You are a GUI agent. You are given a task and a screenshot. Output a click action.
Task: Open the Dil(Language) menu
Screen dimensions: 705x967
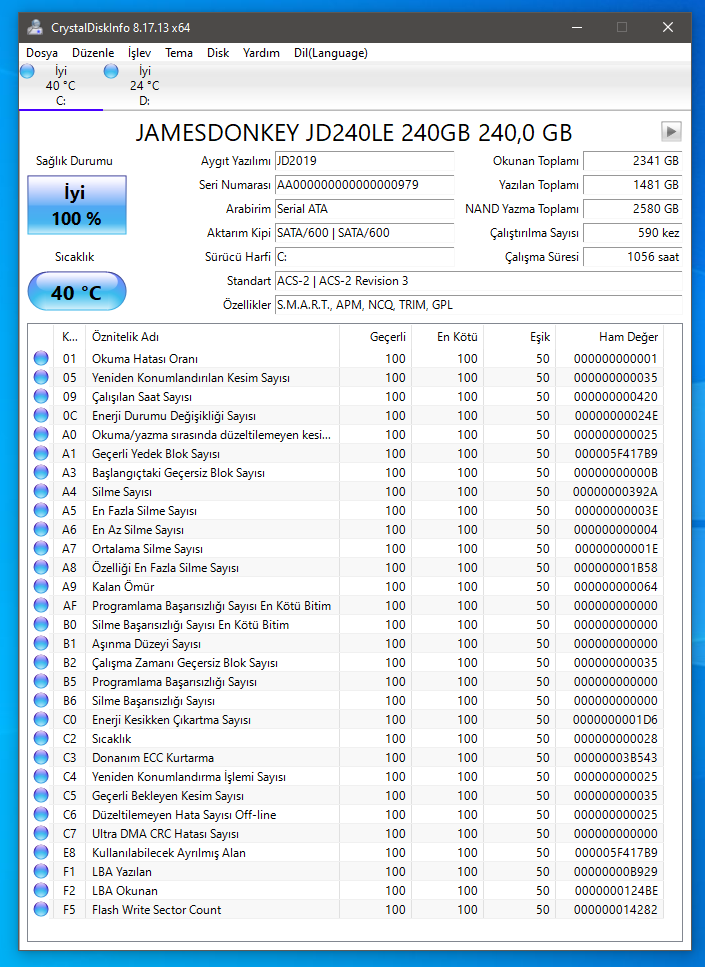pos(331,53)
